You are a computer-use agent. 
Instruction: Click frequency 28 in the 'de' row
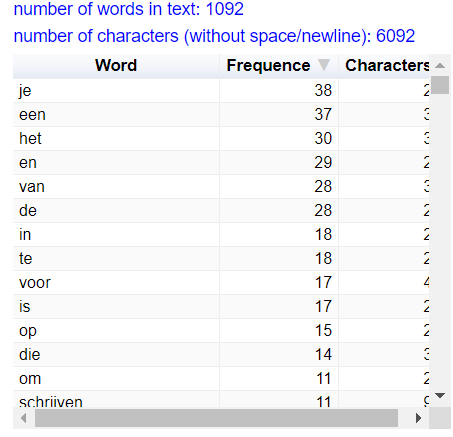323,211
